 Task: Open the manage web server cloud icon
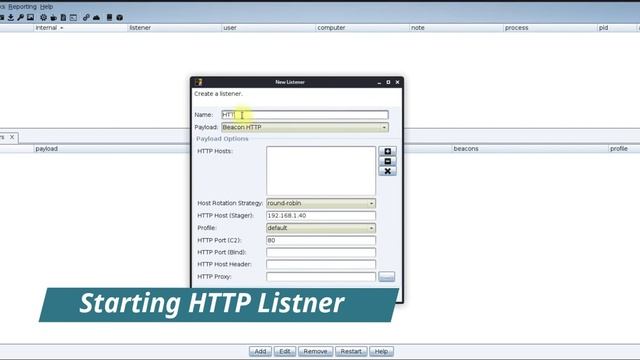96,18
